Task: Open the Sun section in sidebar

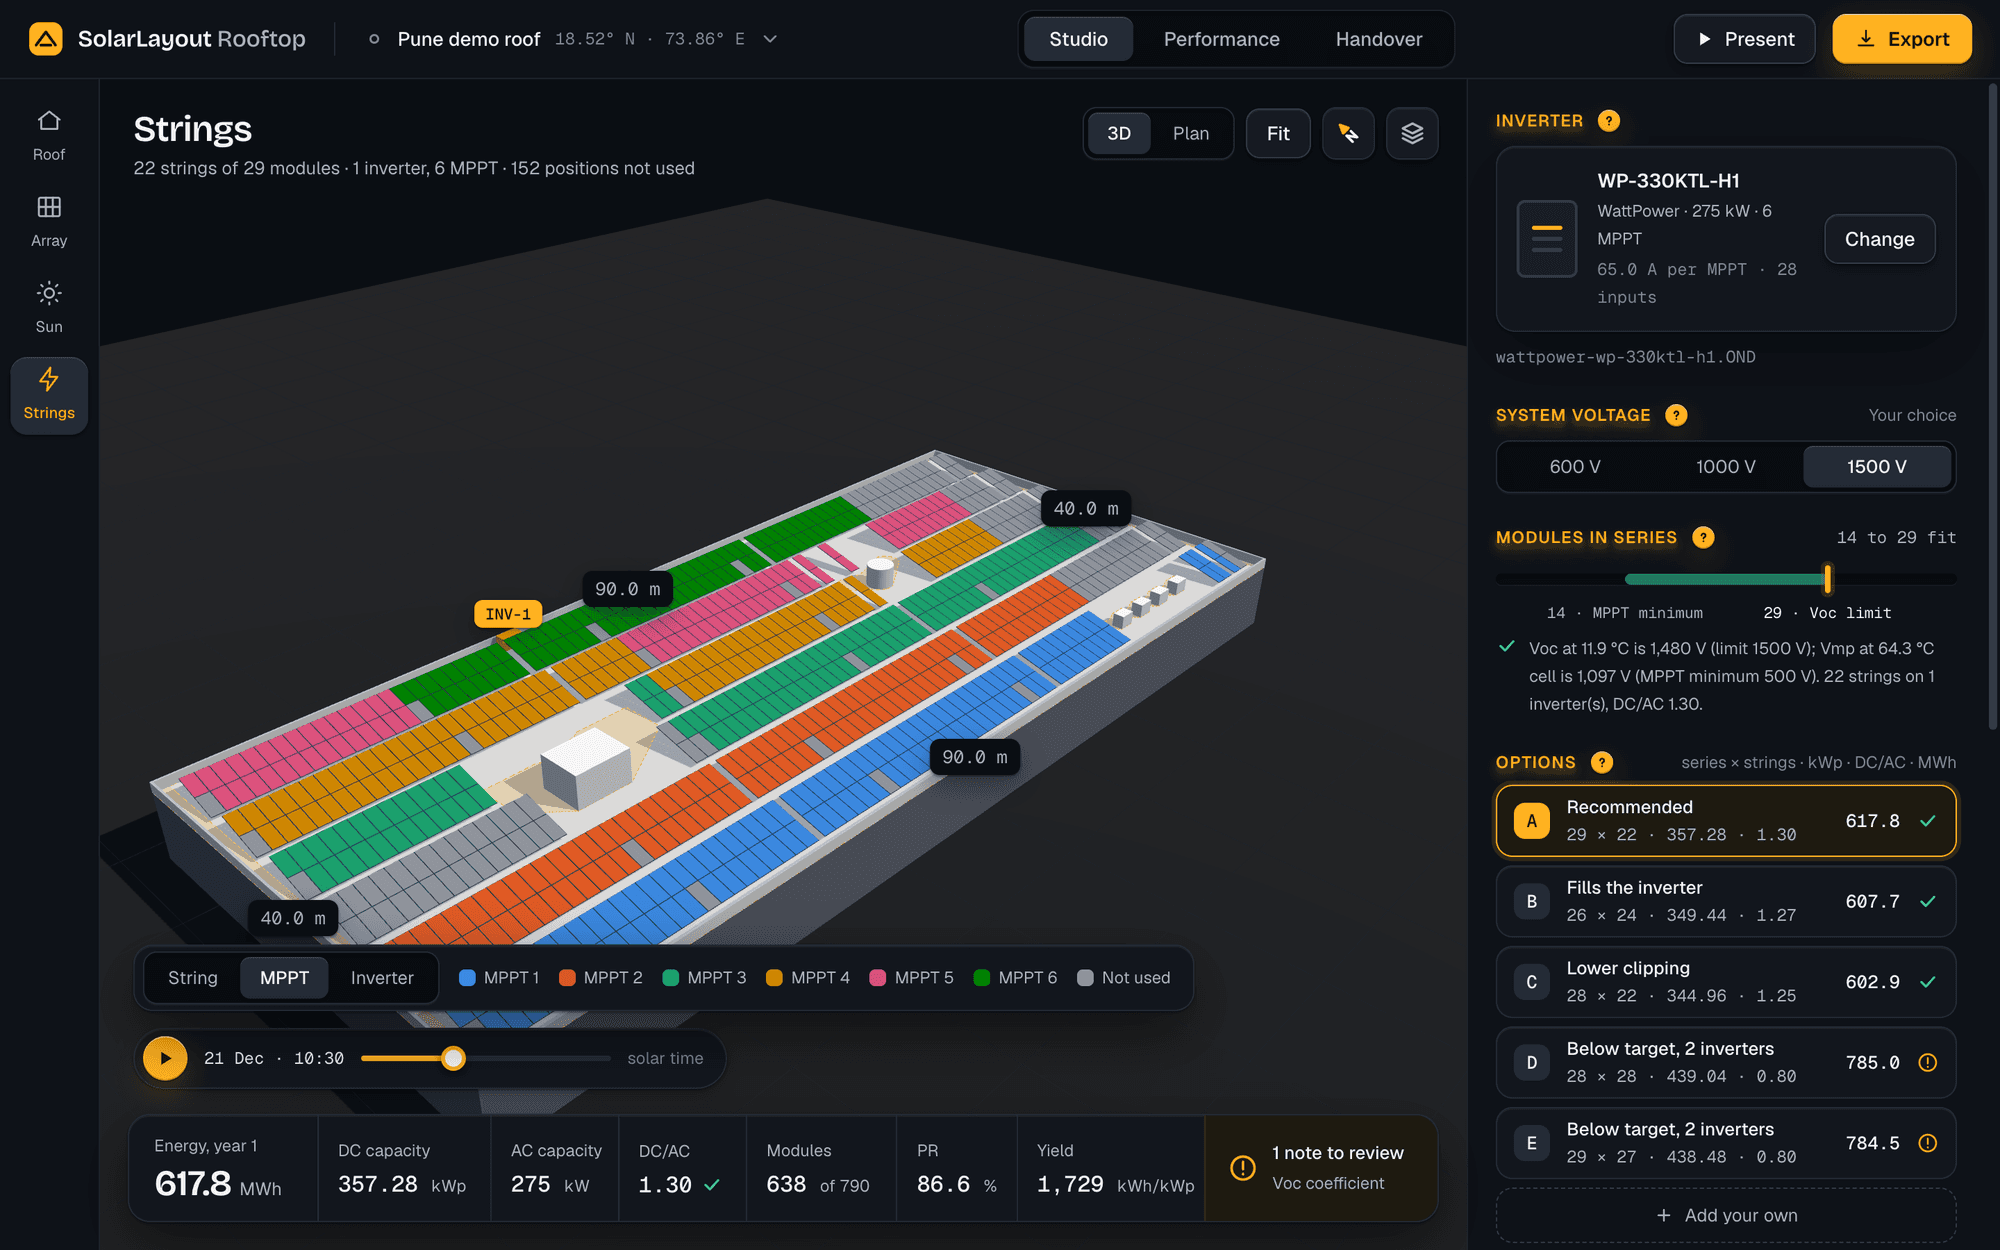Action: click(49, 308)
